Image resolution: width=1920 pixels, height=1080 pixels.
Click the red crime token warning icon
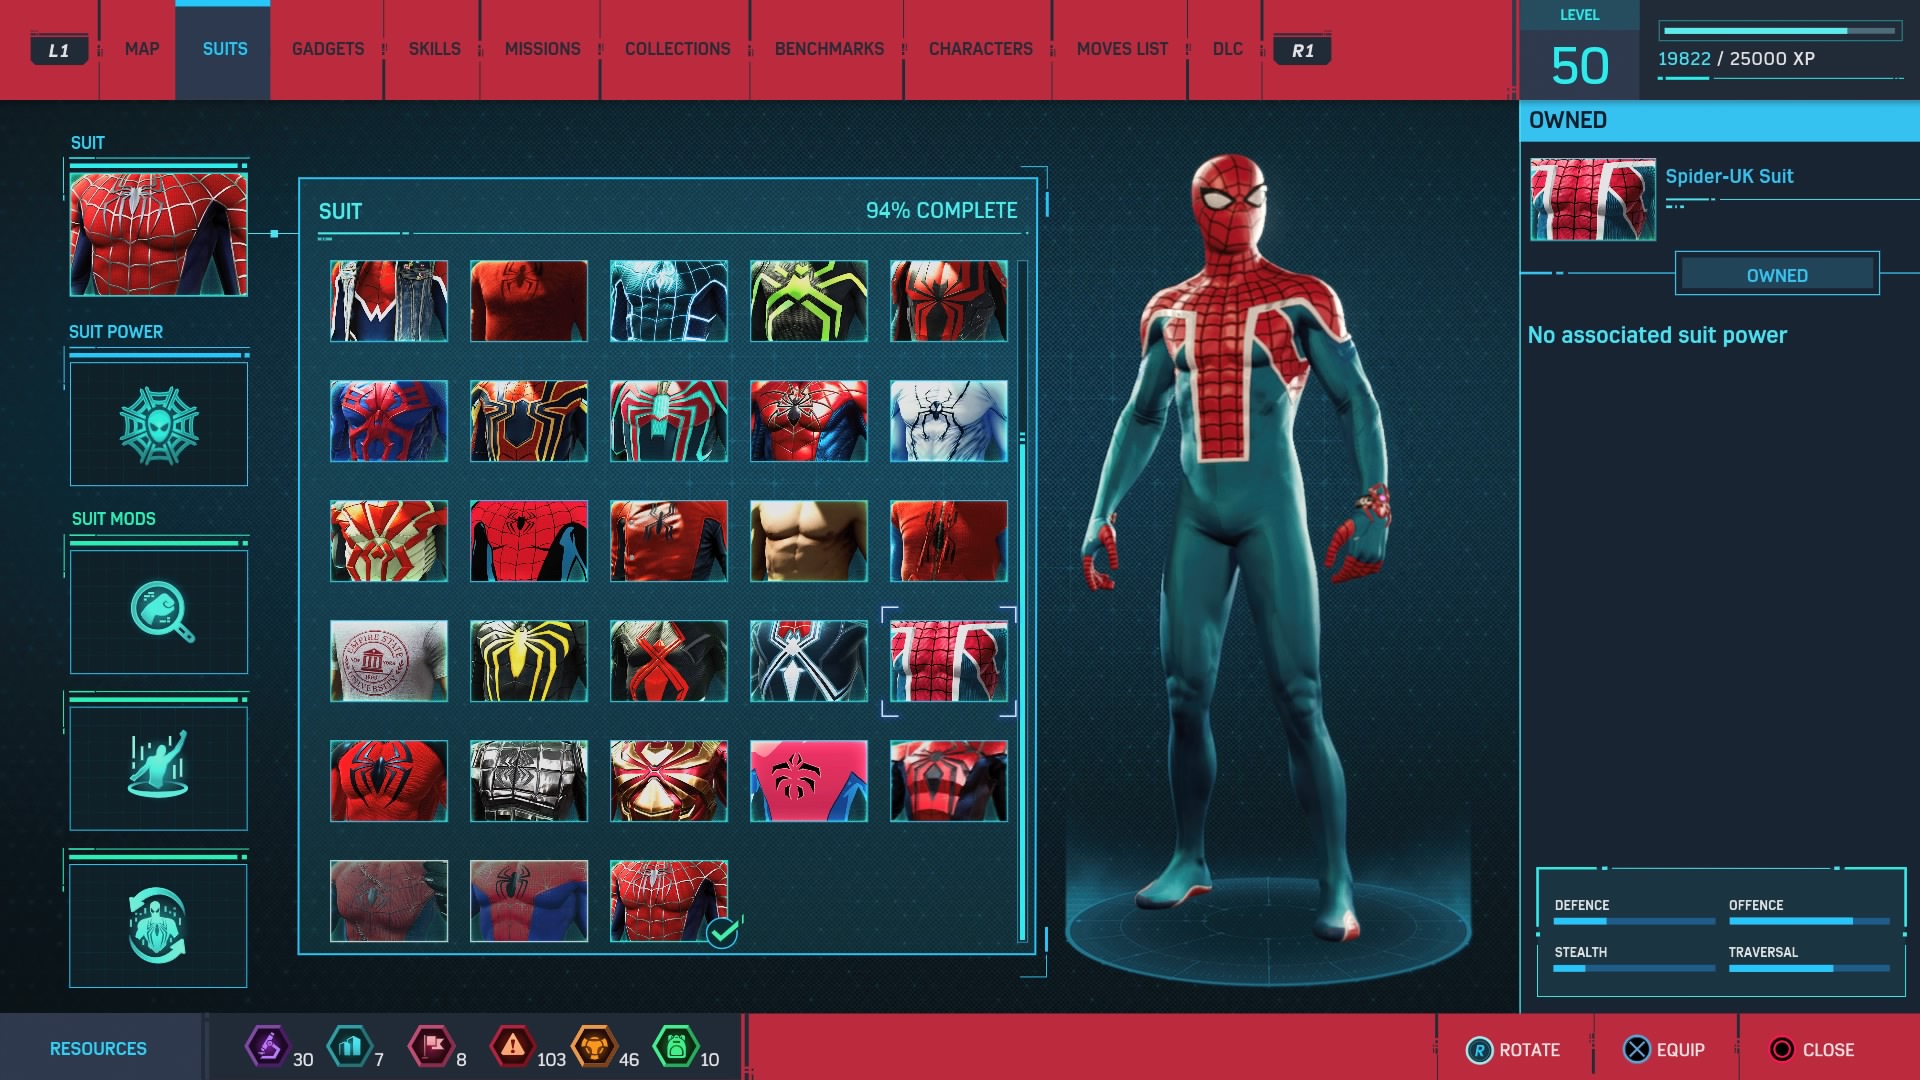(x=512, y=1047)
